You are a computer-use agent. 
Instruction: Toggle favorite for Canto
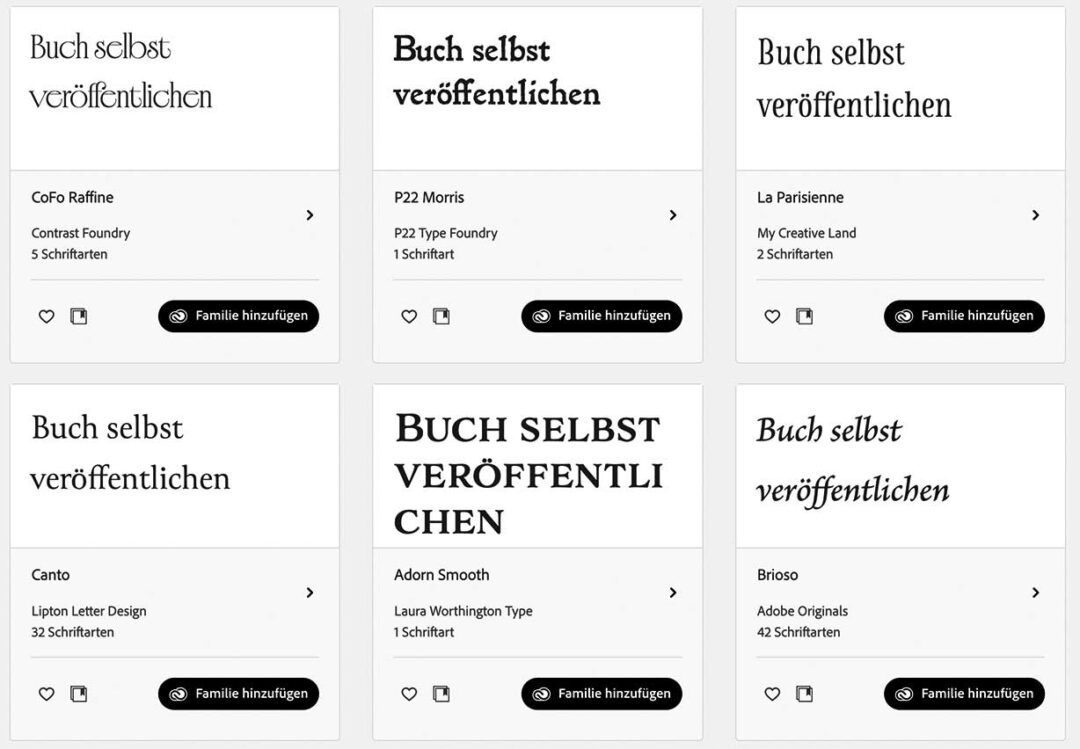[46, 694]
